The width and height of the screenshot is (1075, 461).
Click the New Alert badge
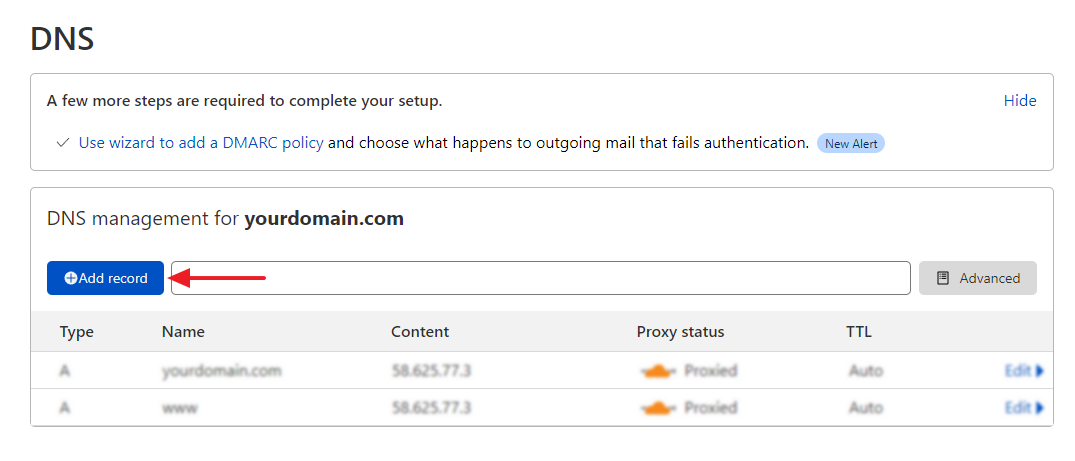(x=851, y=143)
